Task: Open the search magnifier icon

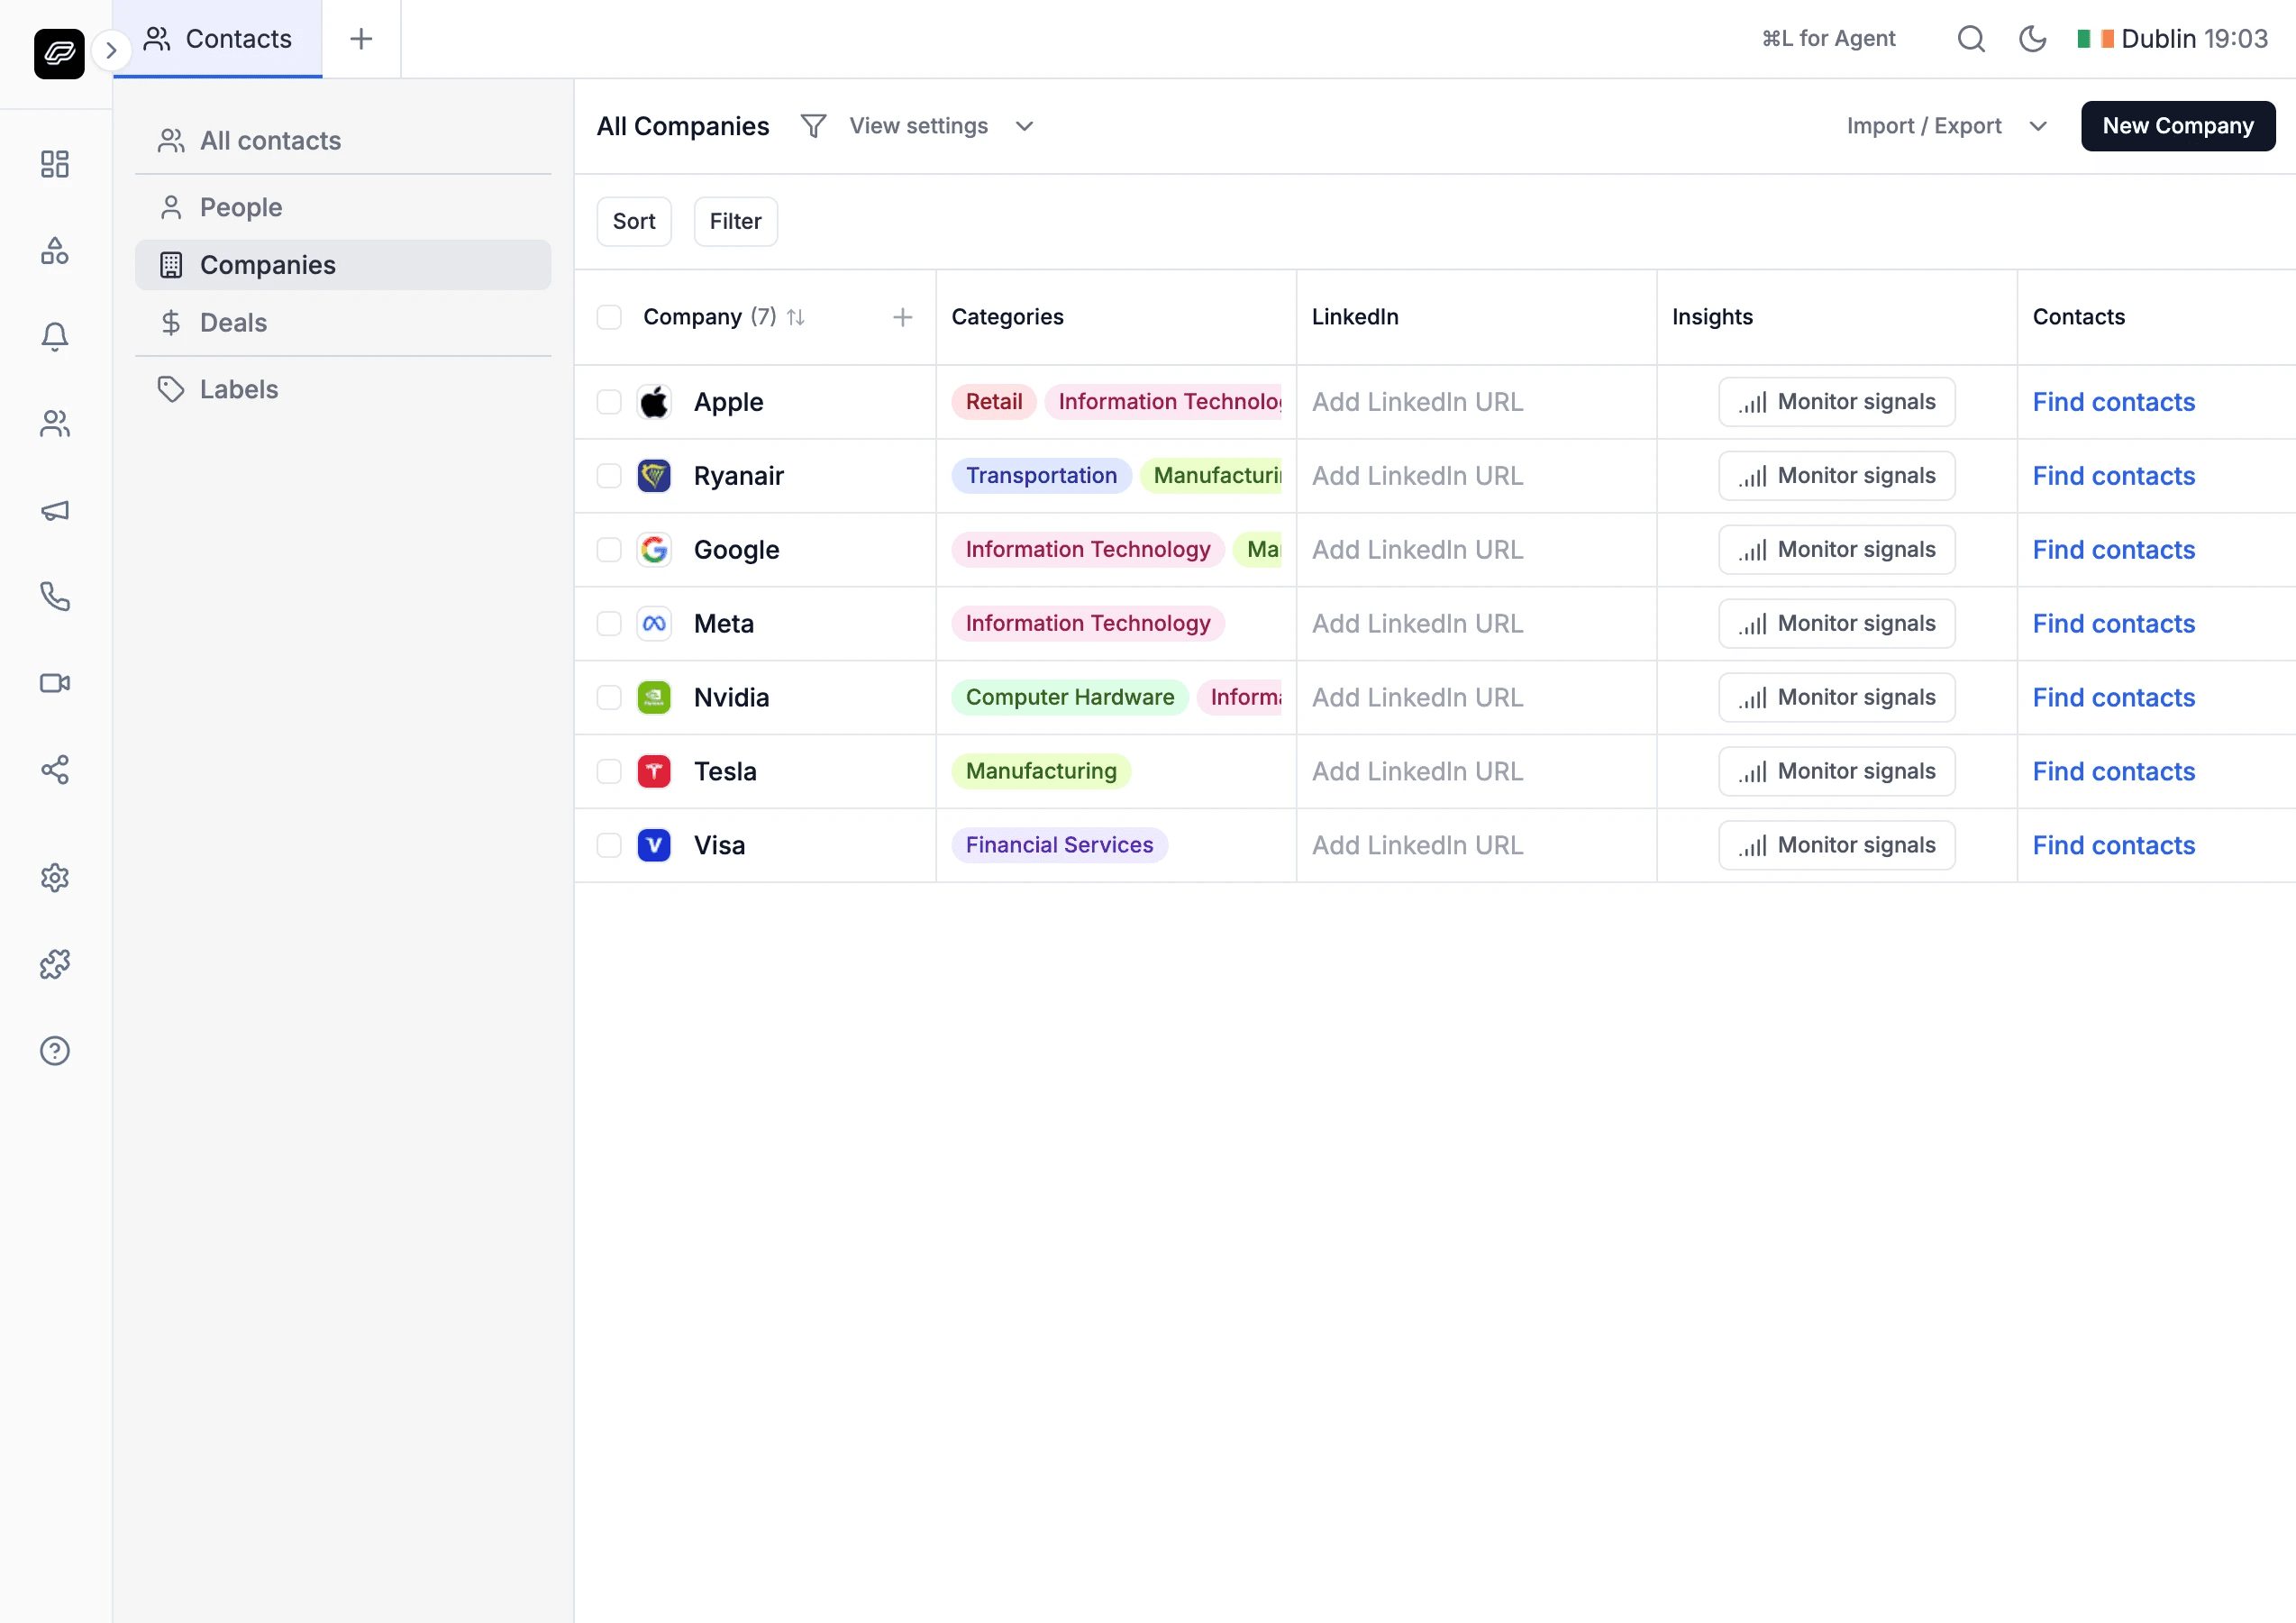Action: (1971, 39)
